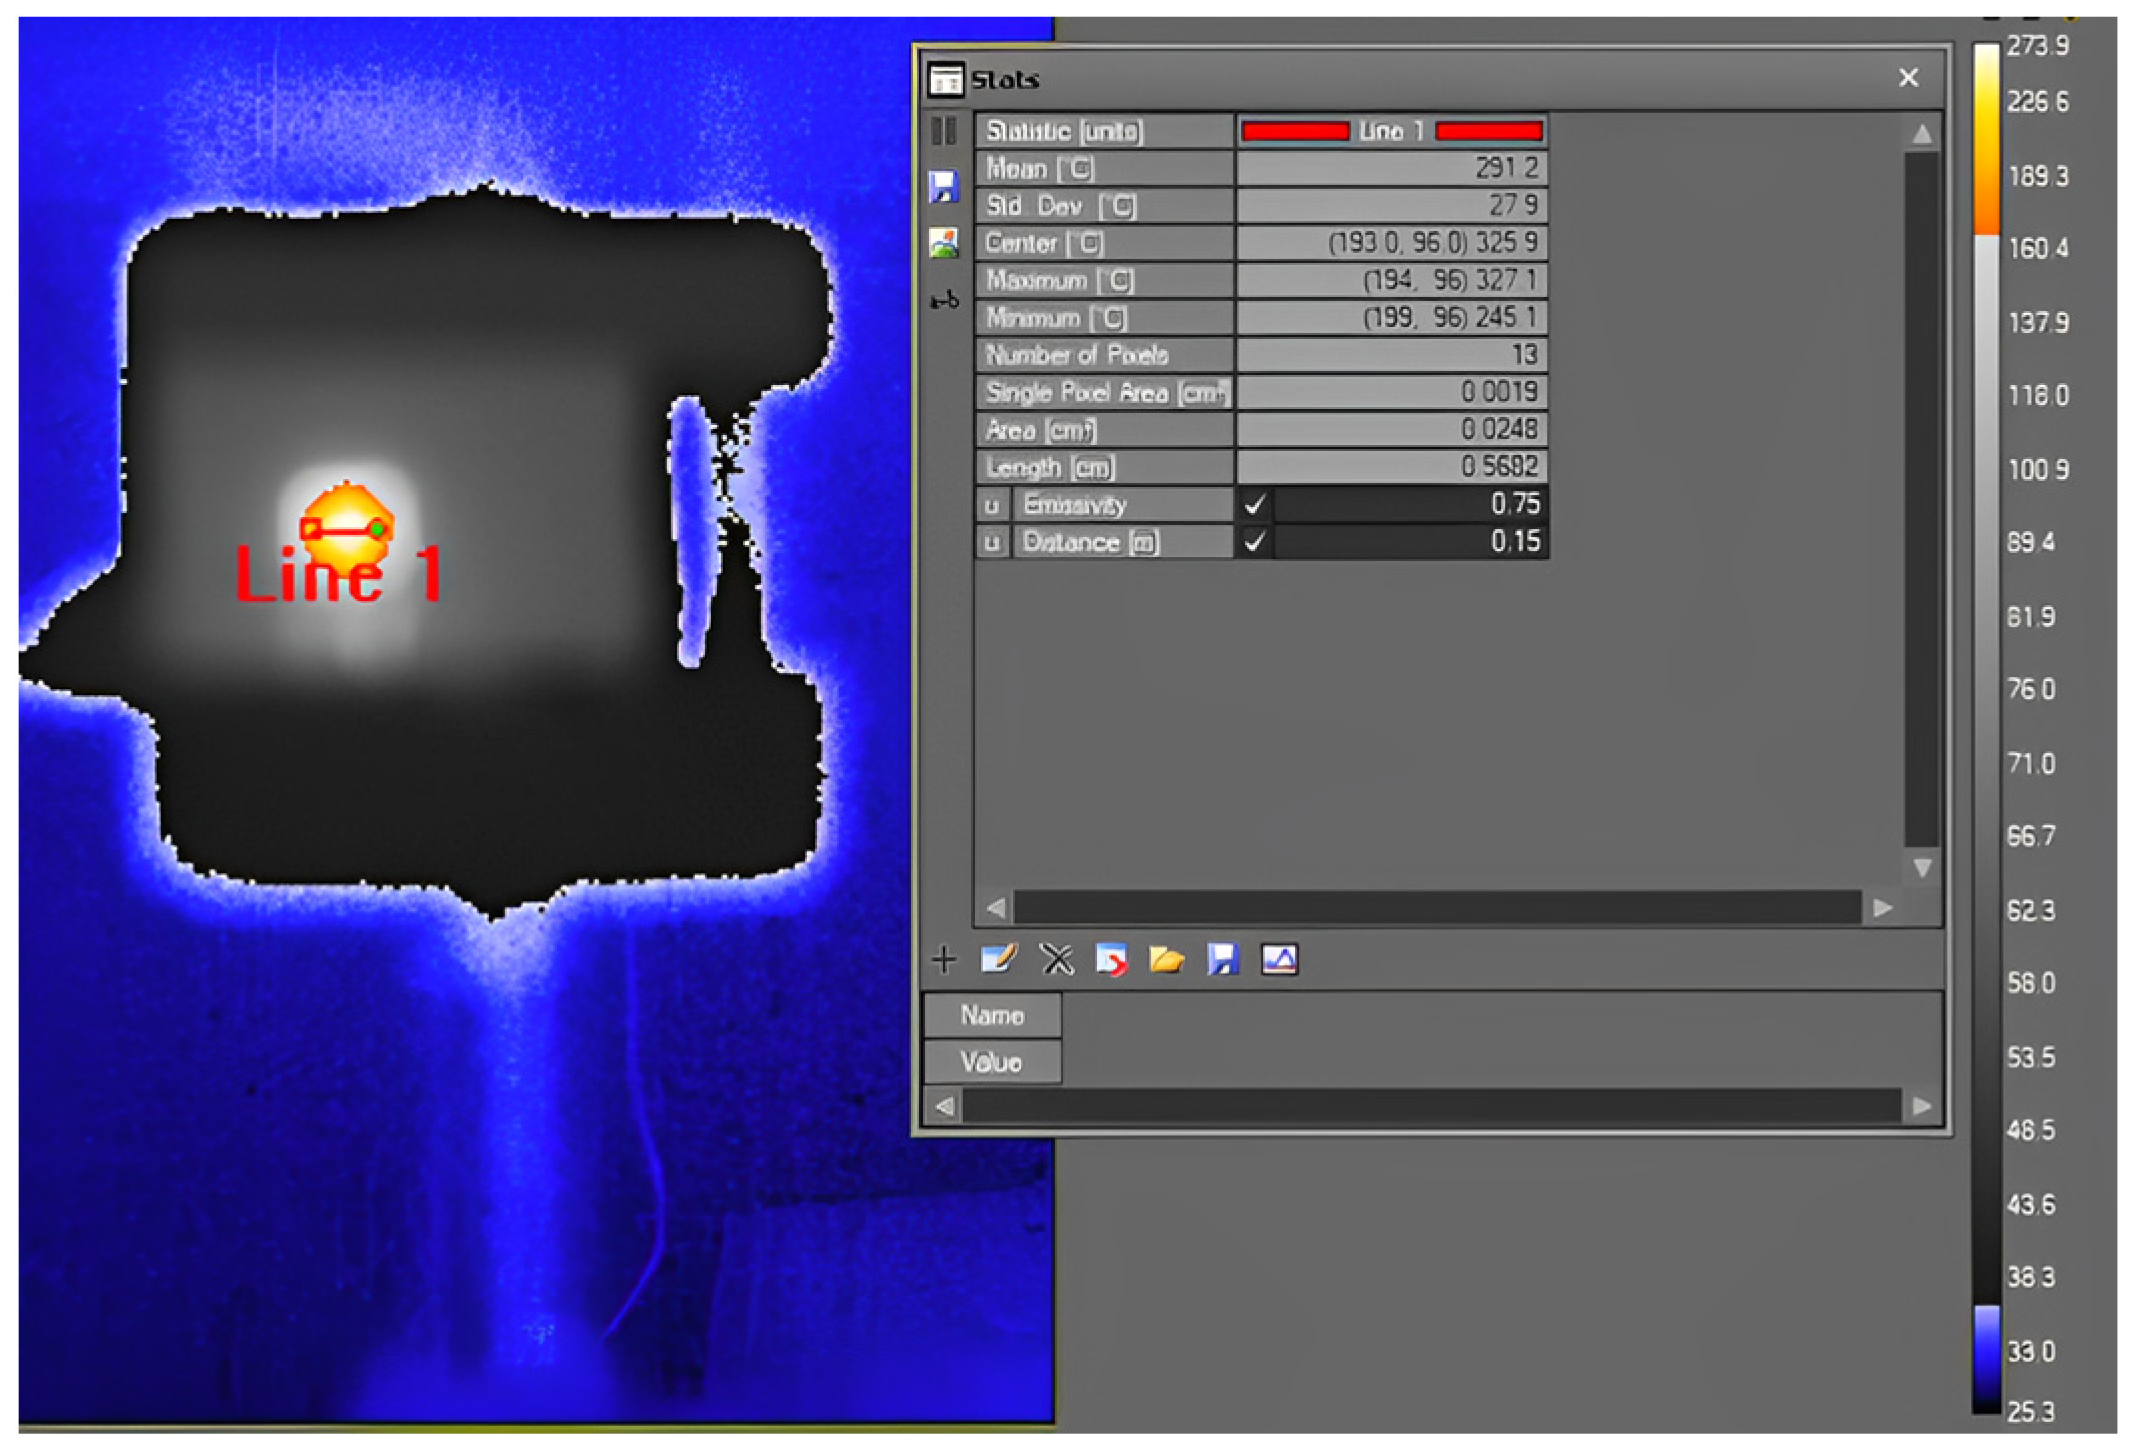Click the open folder icon in bottom toolbar
Viewport: 2135px width, 1455px height.
click(x=1166, y=960)
